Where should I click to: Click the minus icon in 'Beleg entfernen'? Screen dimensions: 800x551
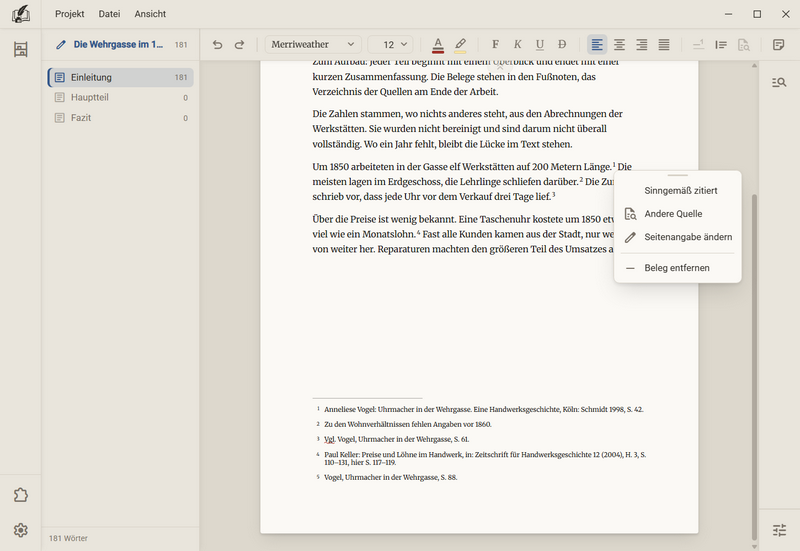tap(631, 268)
